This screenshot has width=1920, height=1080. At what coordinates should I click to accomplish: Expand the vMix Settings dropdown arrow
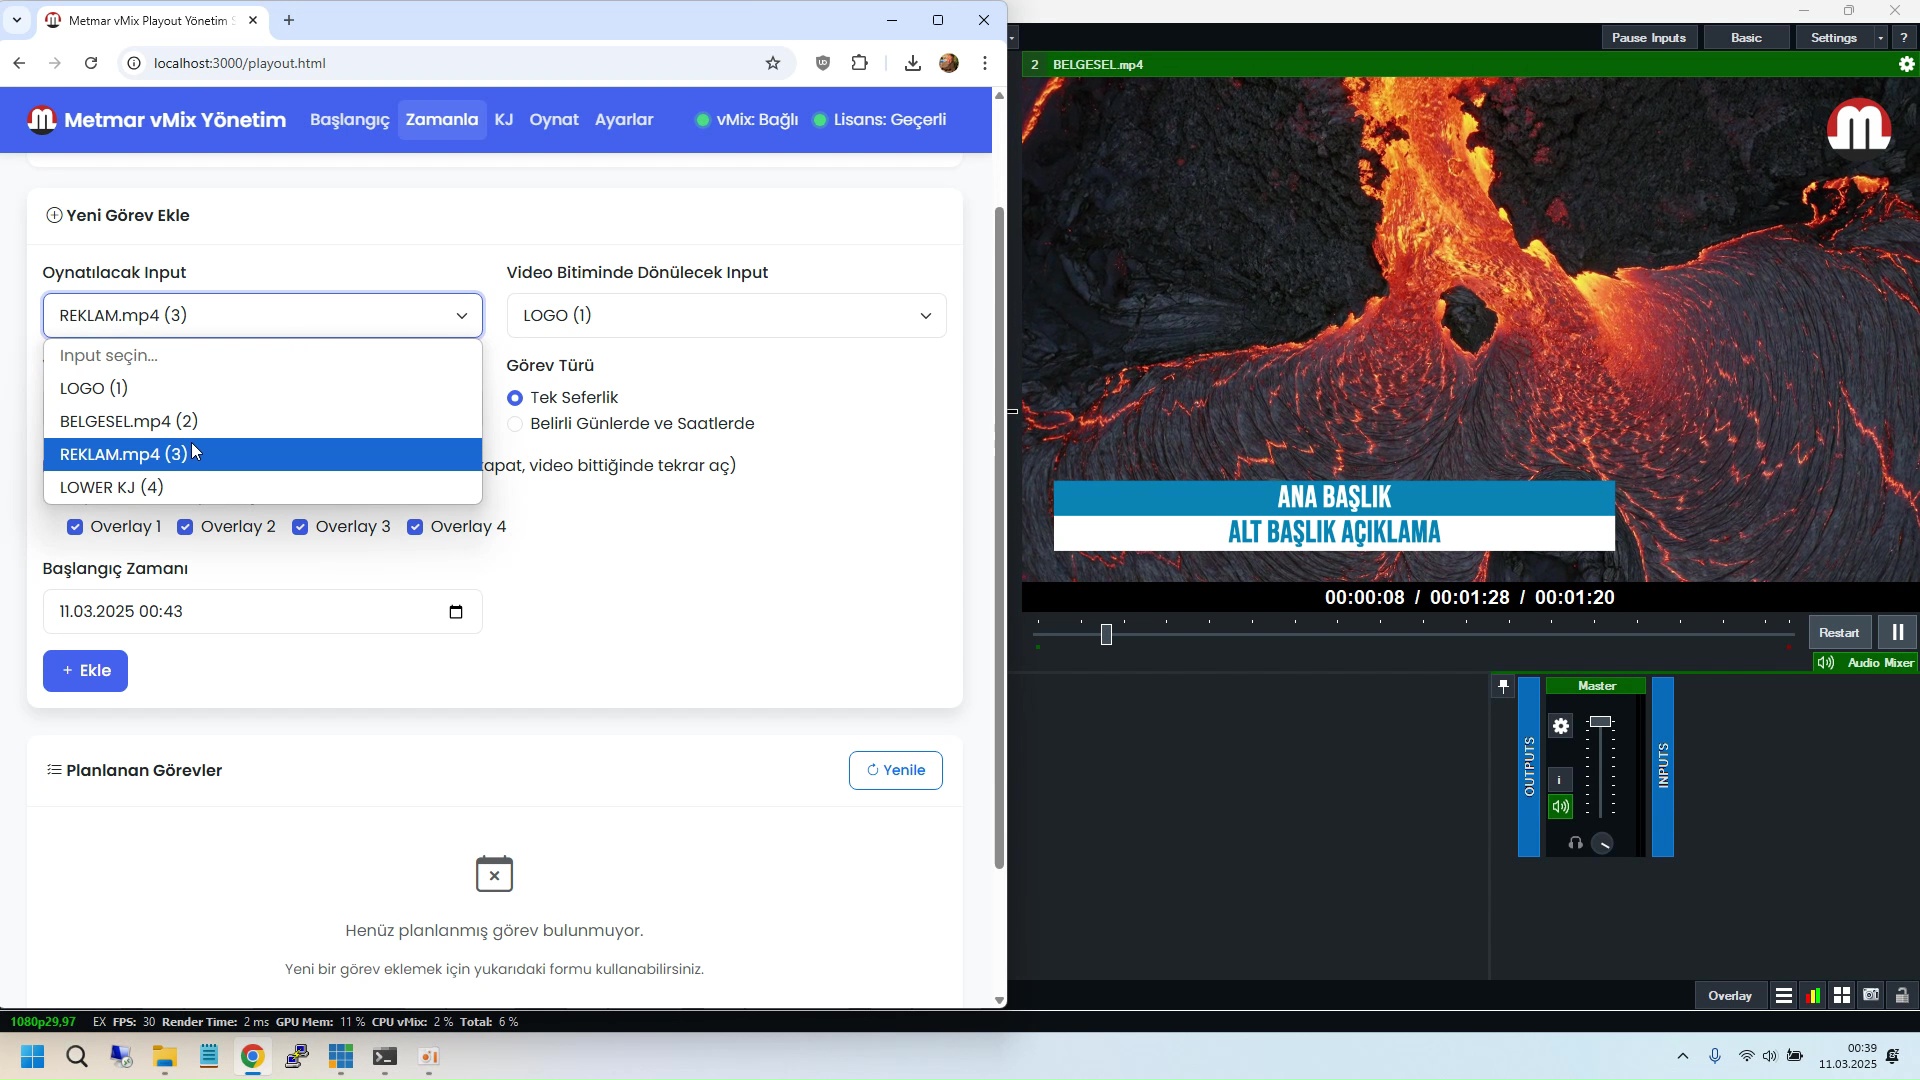coord(1881,38)
